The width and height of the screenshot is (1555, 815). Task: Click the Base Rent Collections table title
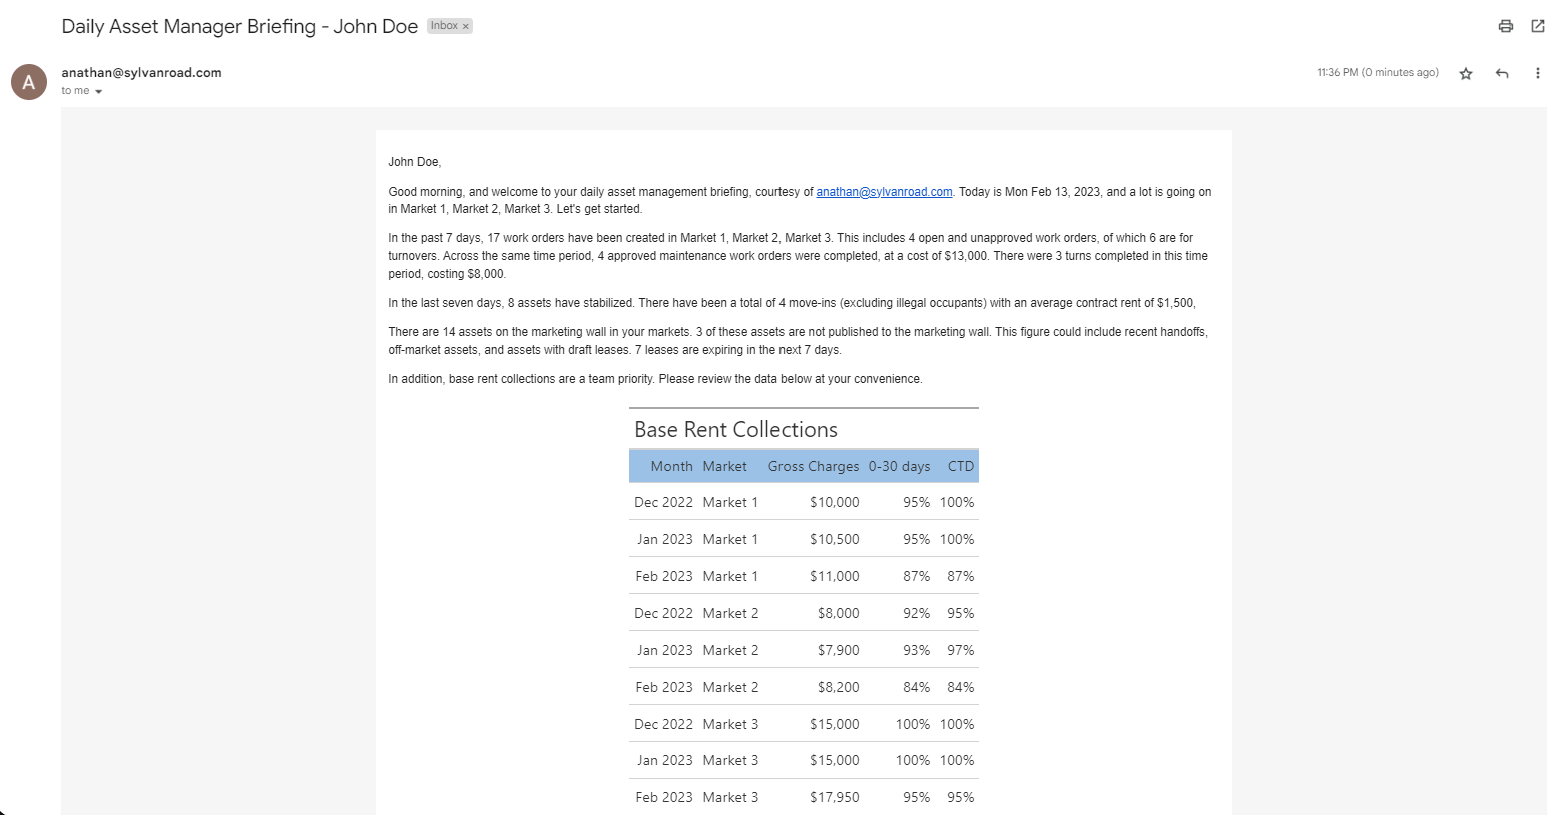click(x=736, y=429)
